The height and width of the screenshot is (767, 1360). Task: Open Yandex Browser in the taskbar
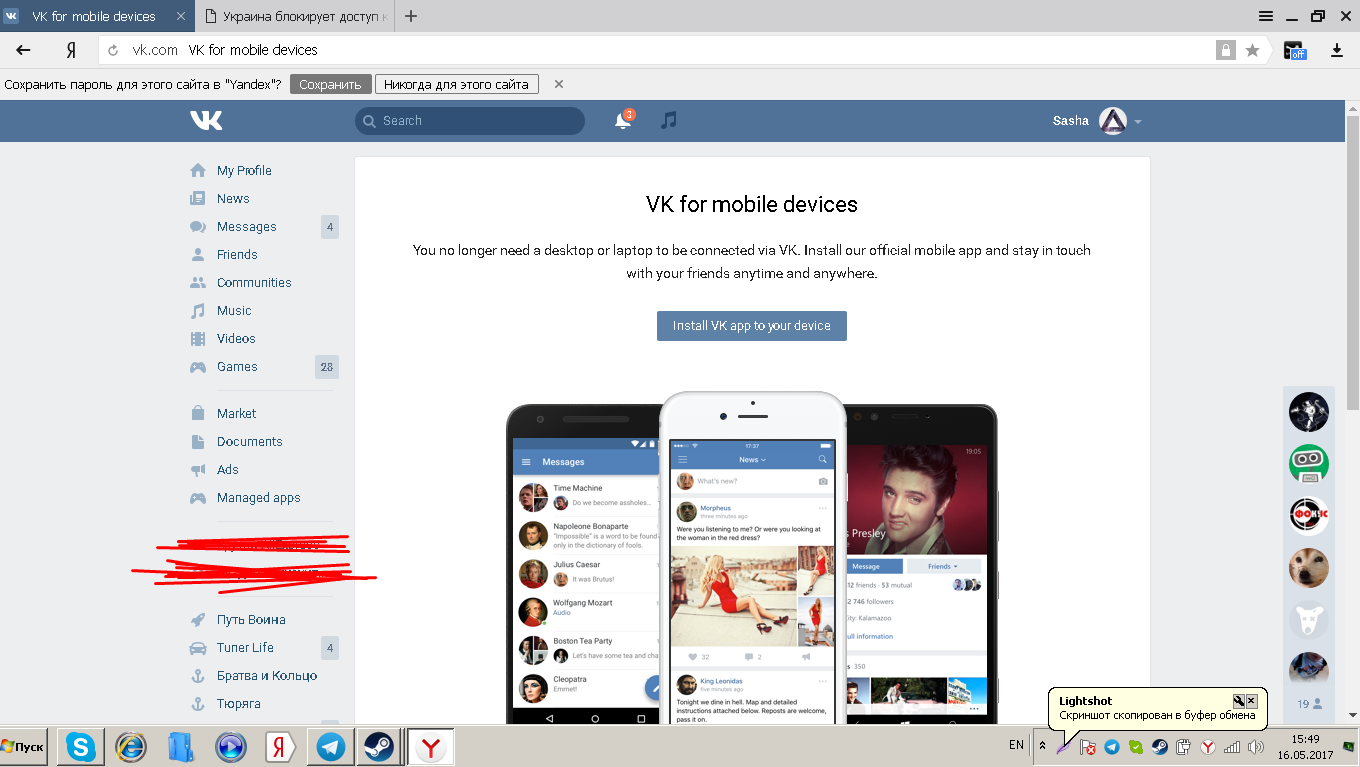431,746
